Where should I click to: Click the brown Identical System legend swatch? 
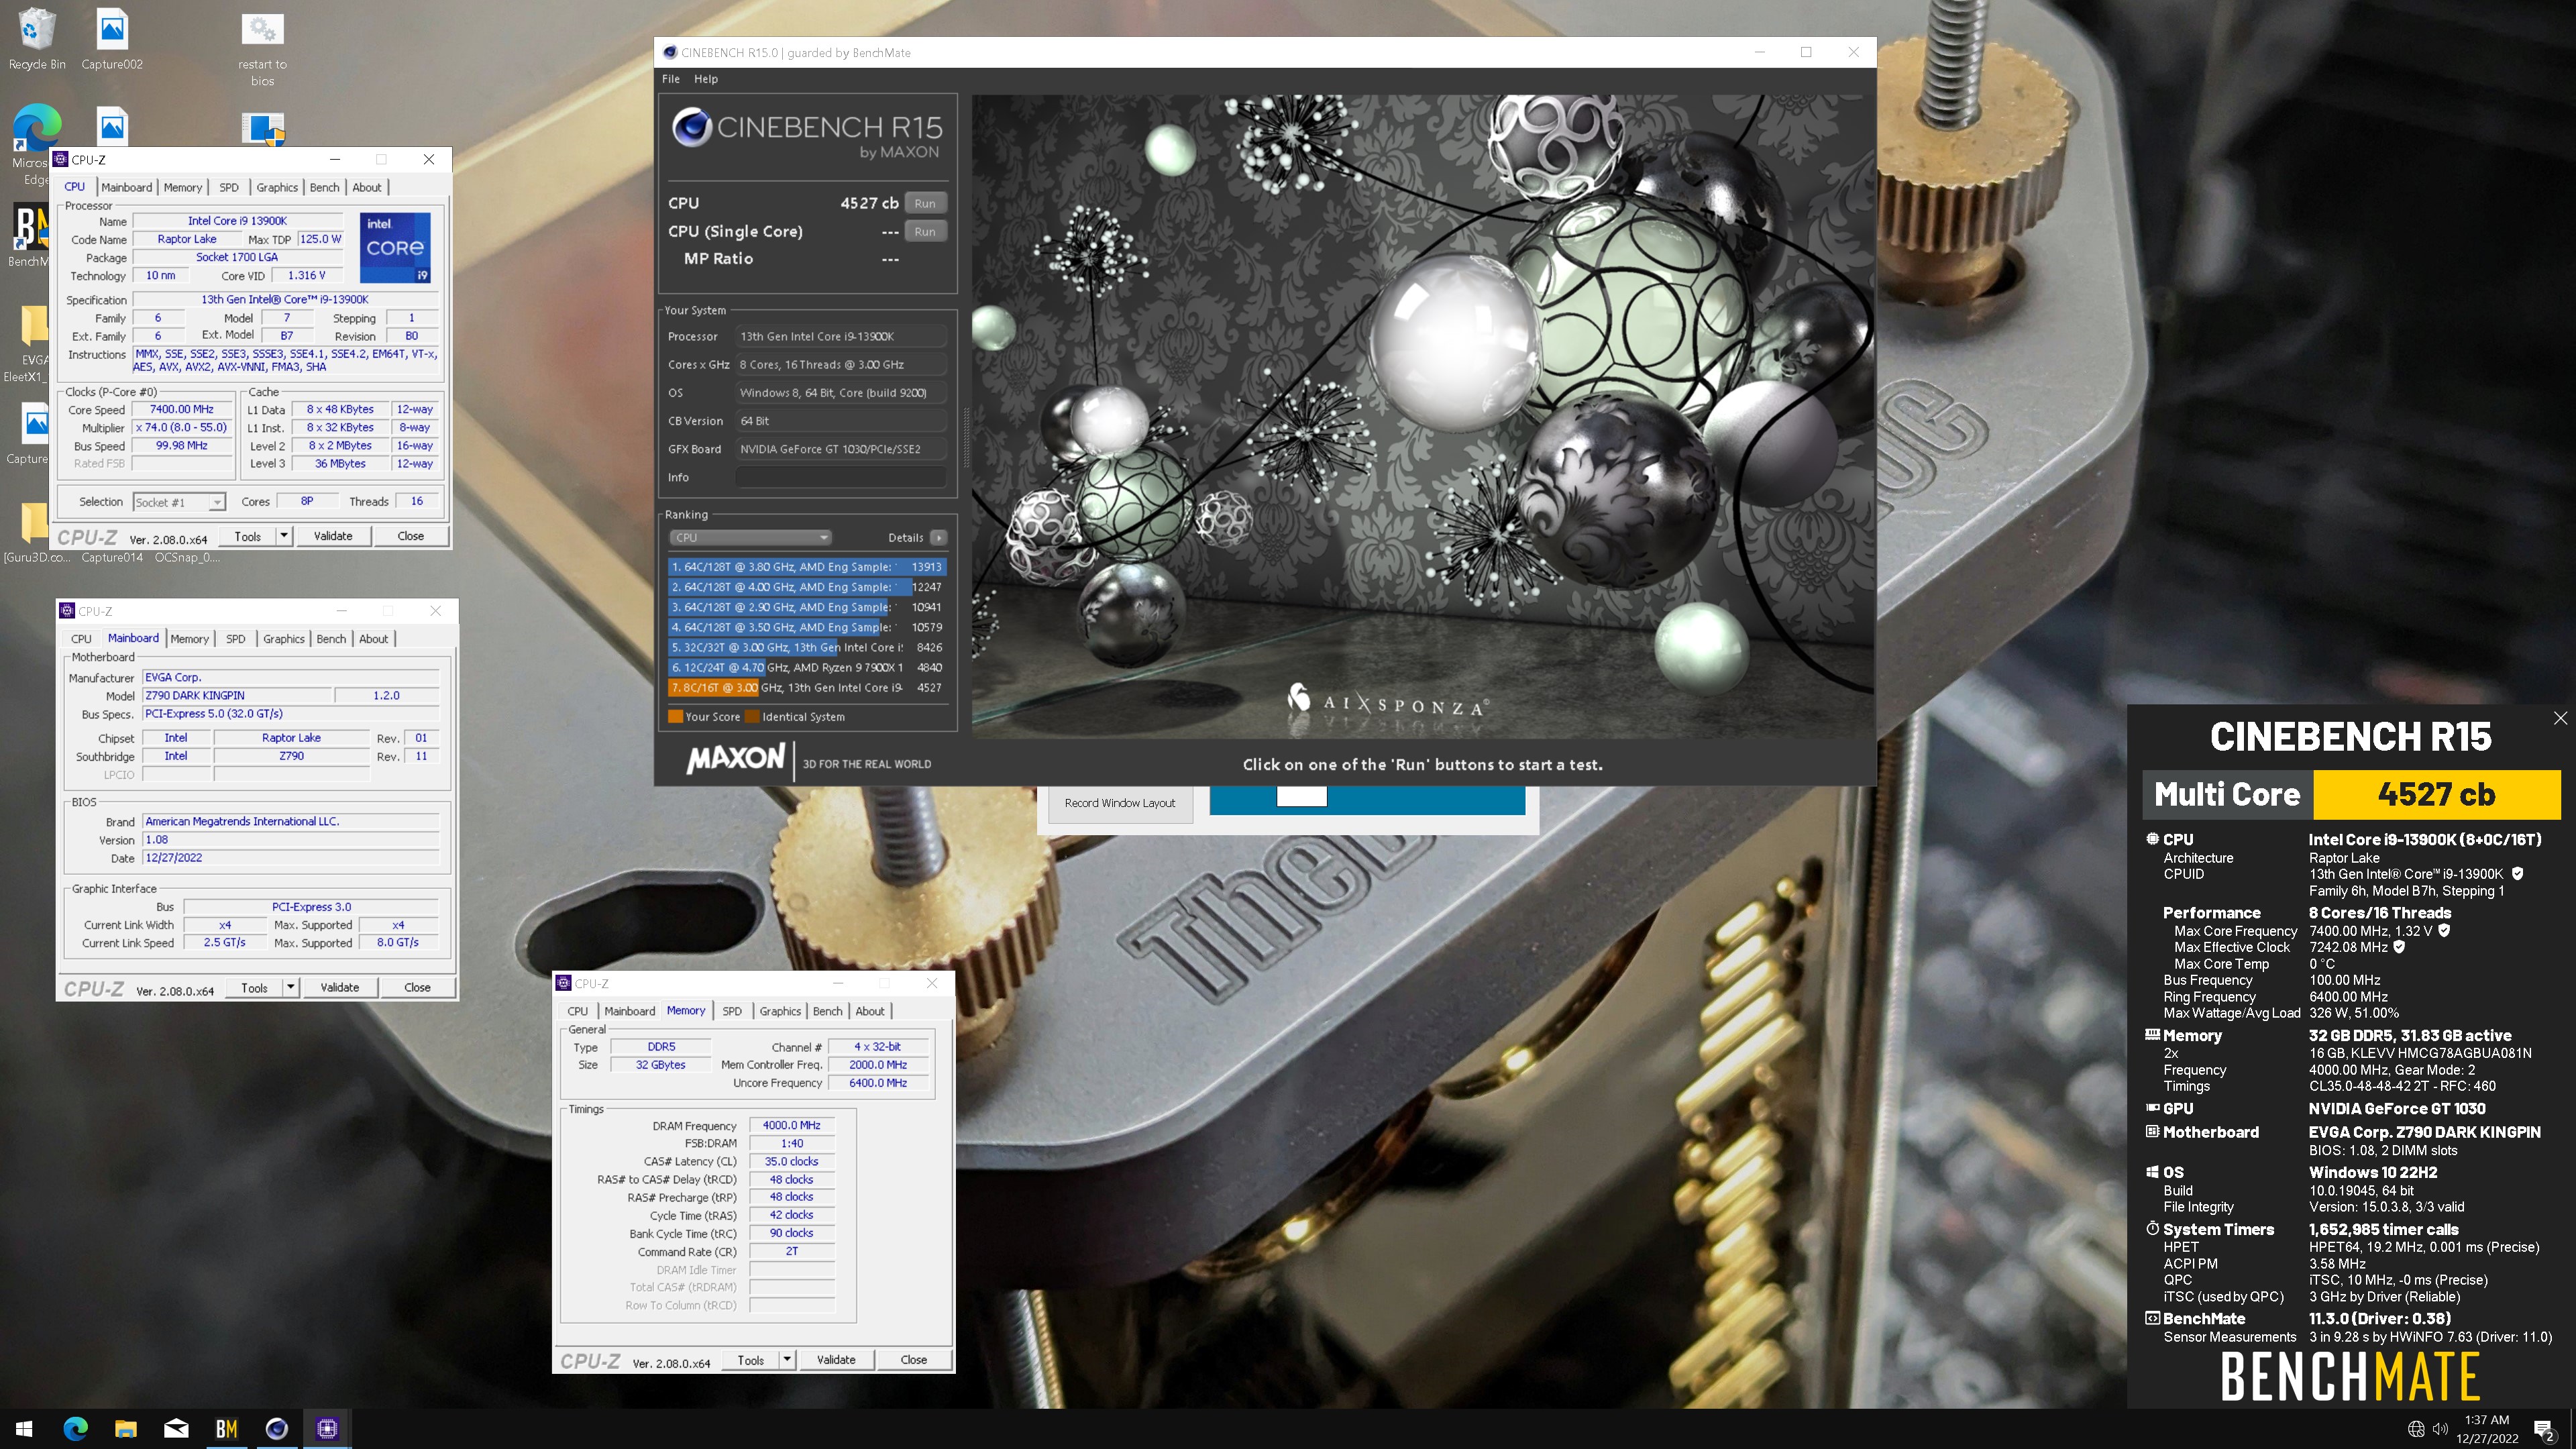click(751, 716)
